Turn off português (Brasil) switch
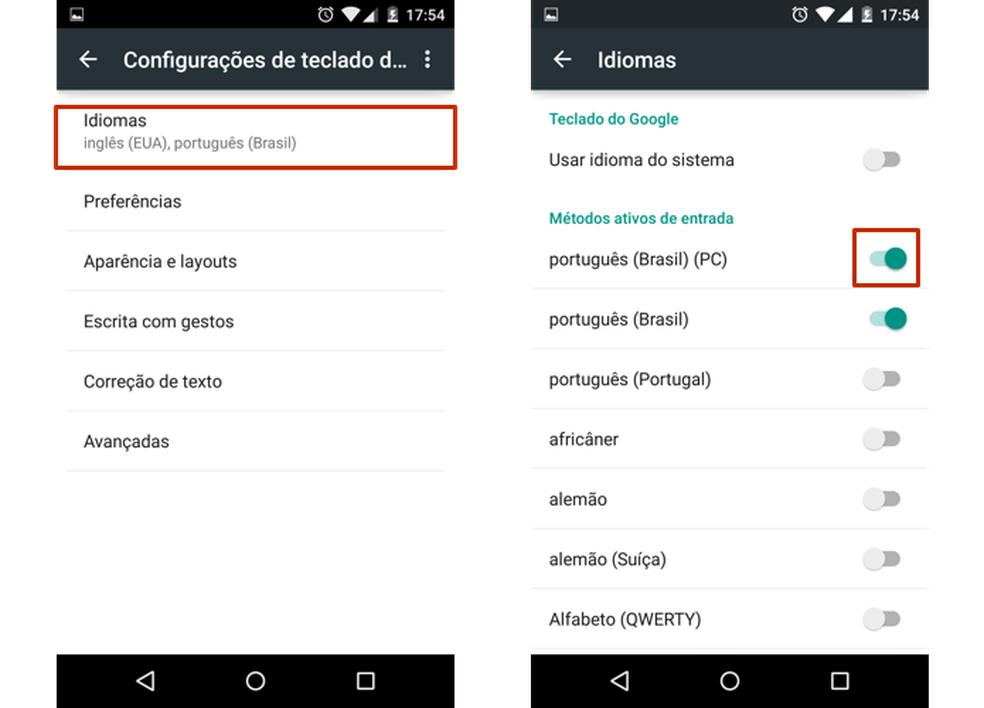 pos(887,319)
